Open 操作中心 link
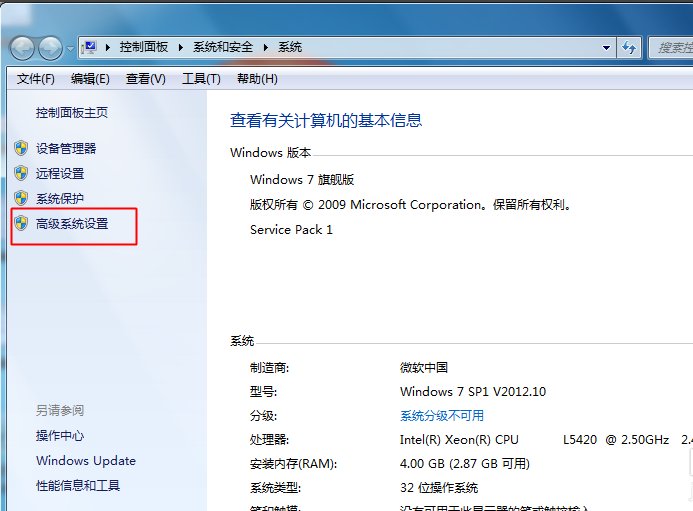 click(x=60, y=436)
